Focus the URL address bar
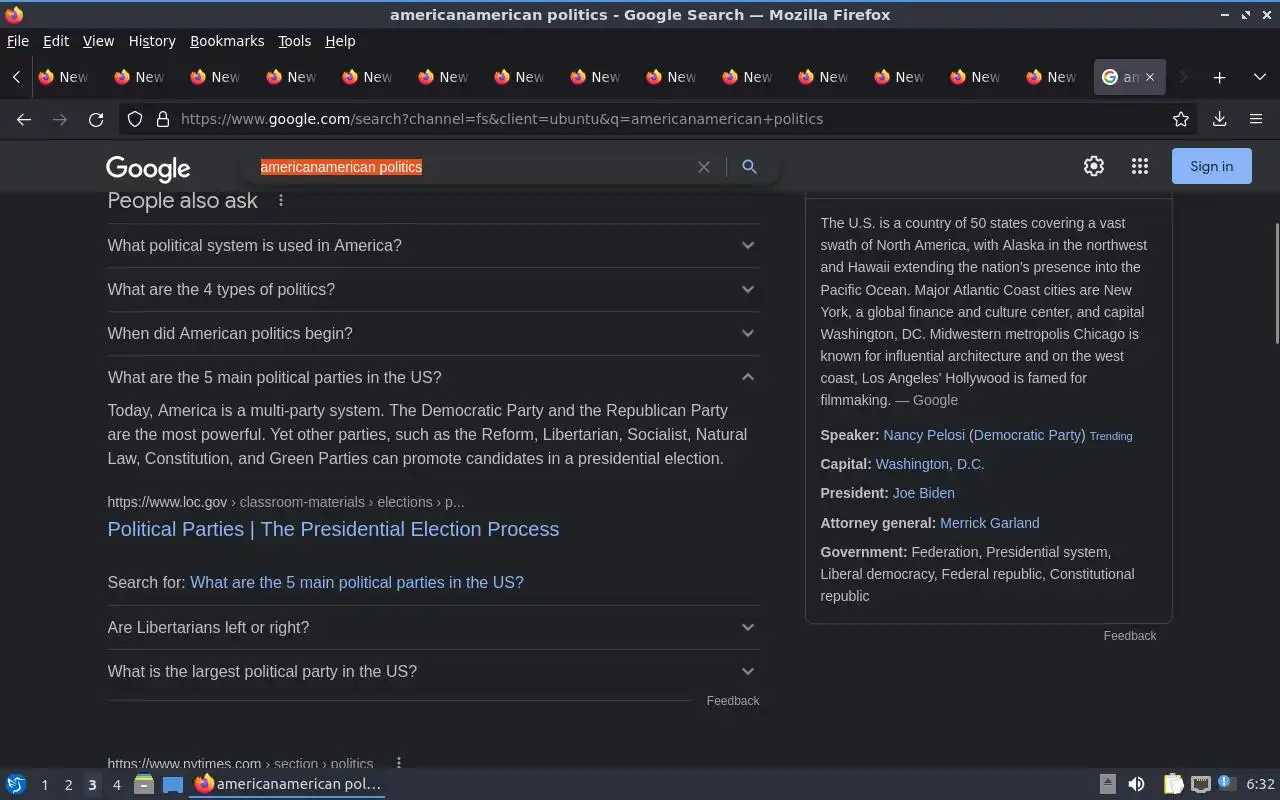Image resolution: width=1280 pixels, height=800 pixels. (x=660, y=119)
